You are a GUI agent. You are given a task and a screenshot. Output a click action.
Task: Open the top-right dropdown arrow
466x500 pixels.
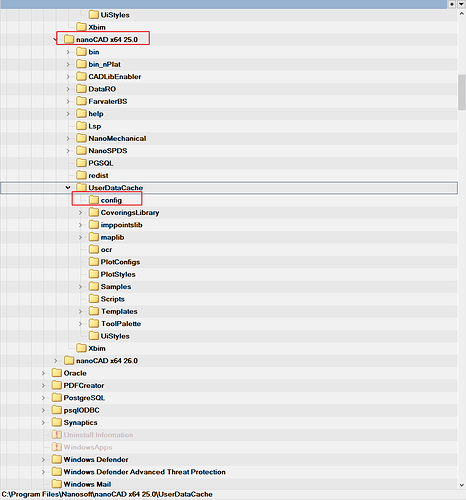pyautogui.click(x=462, y=4)
